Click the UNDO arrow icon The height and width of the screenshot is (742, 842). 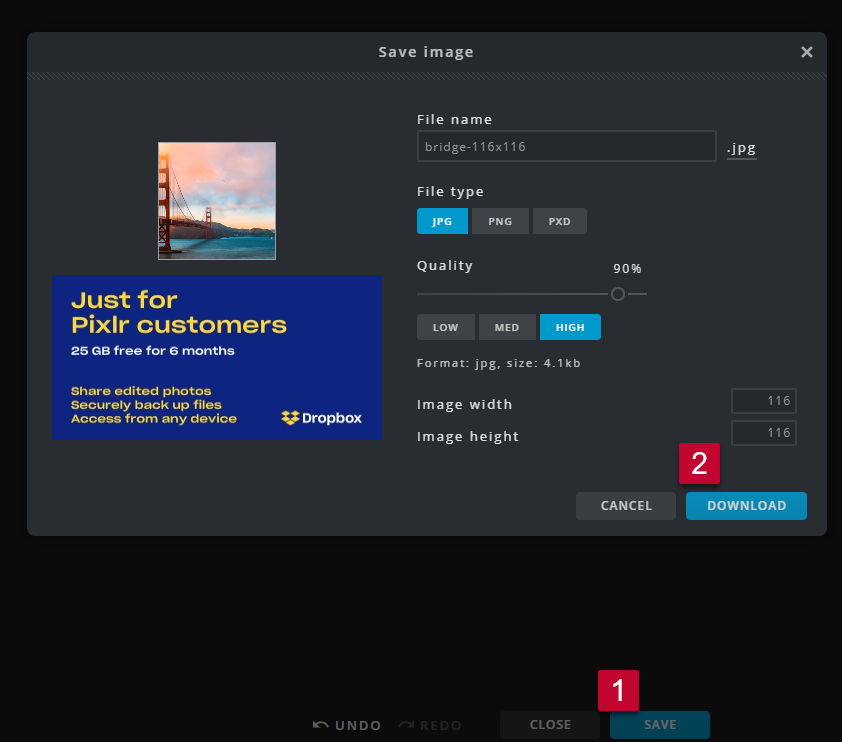(x=321, y=725)
